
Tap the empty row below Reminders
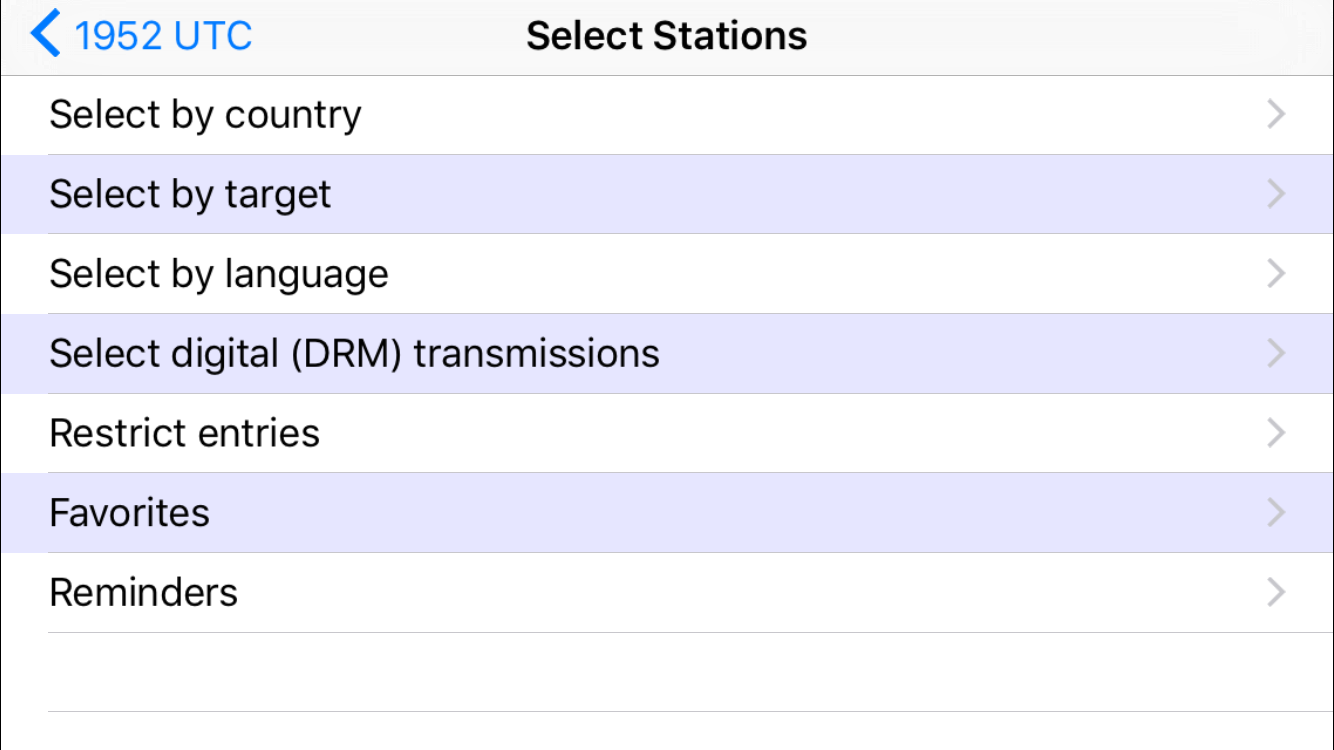[x=667, y=670]
